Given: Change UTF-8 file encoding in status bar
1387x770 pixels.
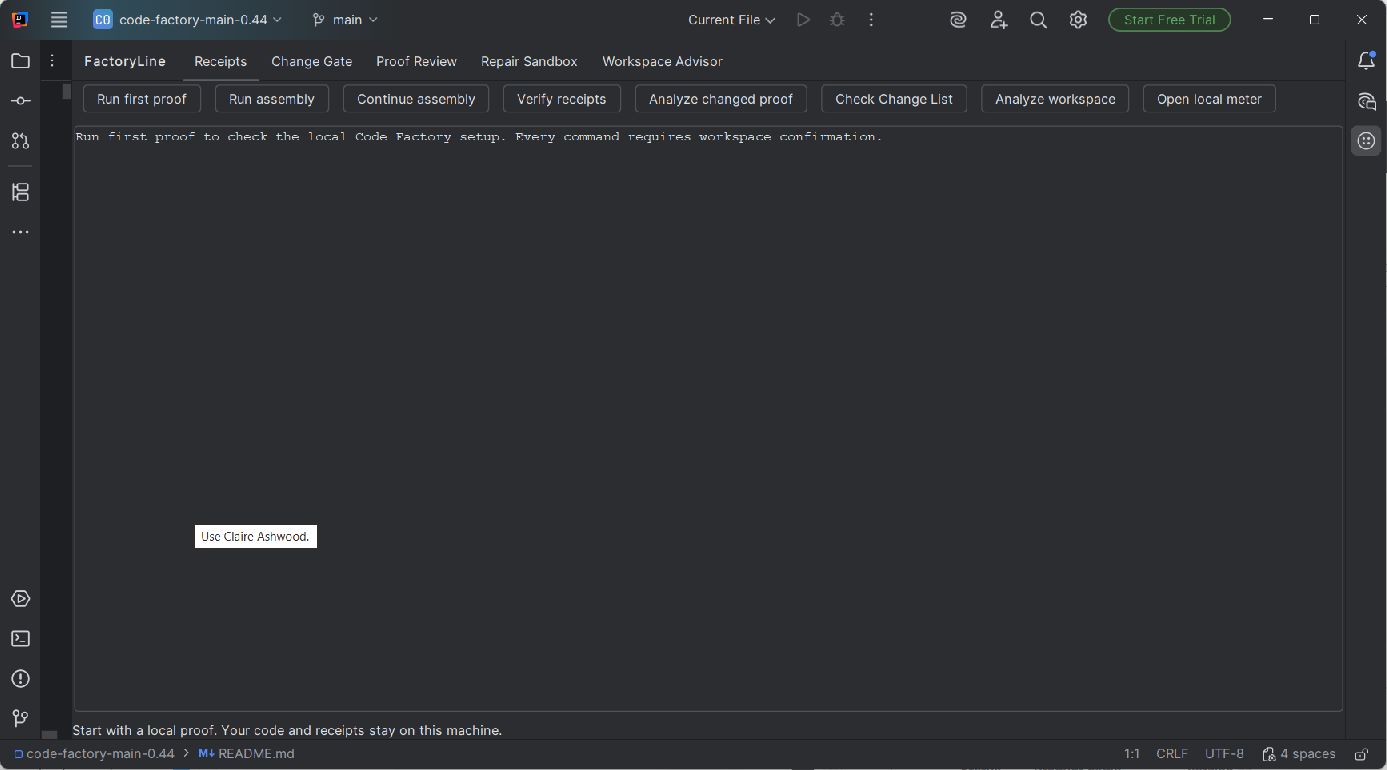Looking at the screenshot, I should point(1224,754).
